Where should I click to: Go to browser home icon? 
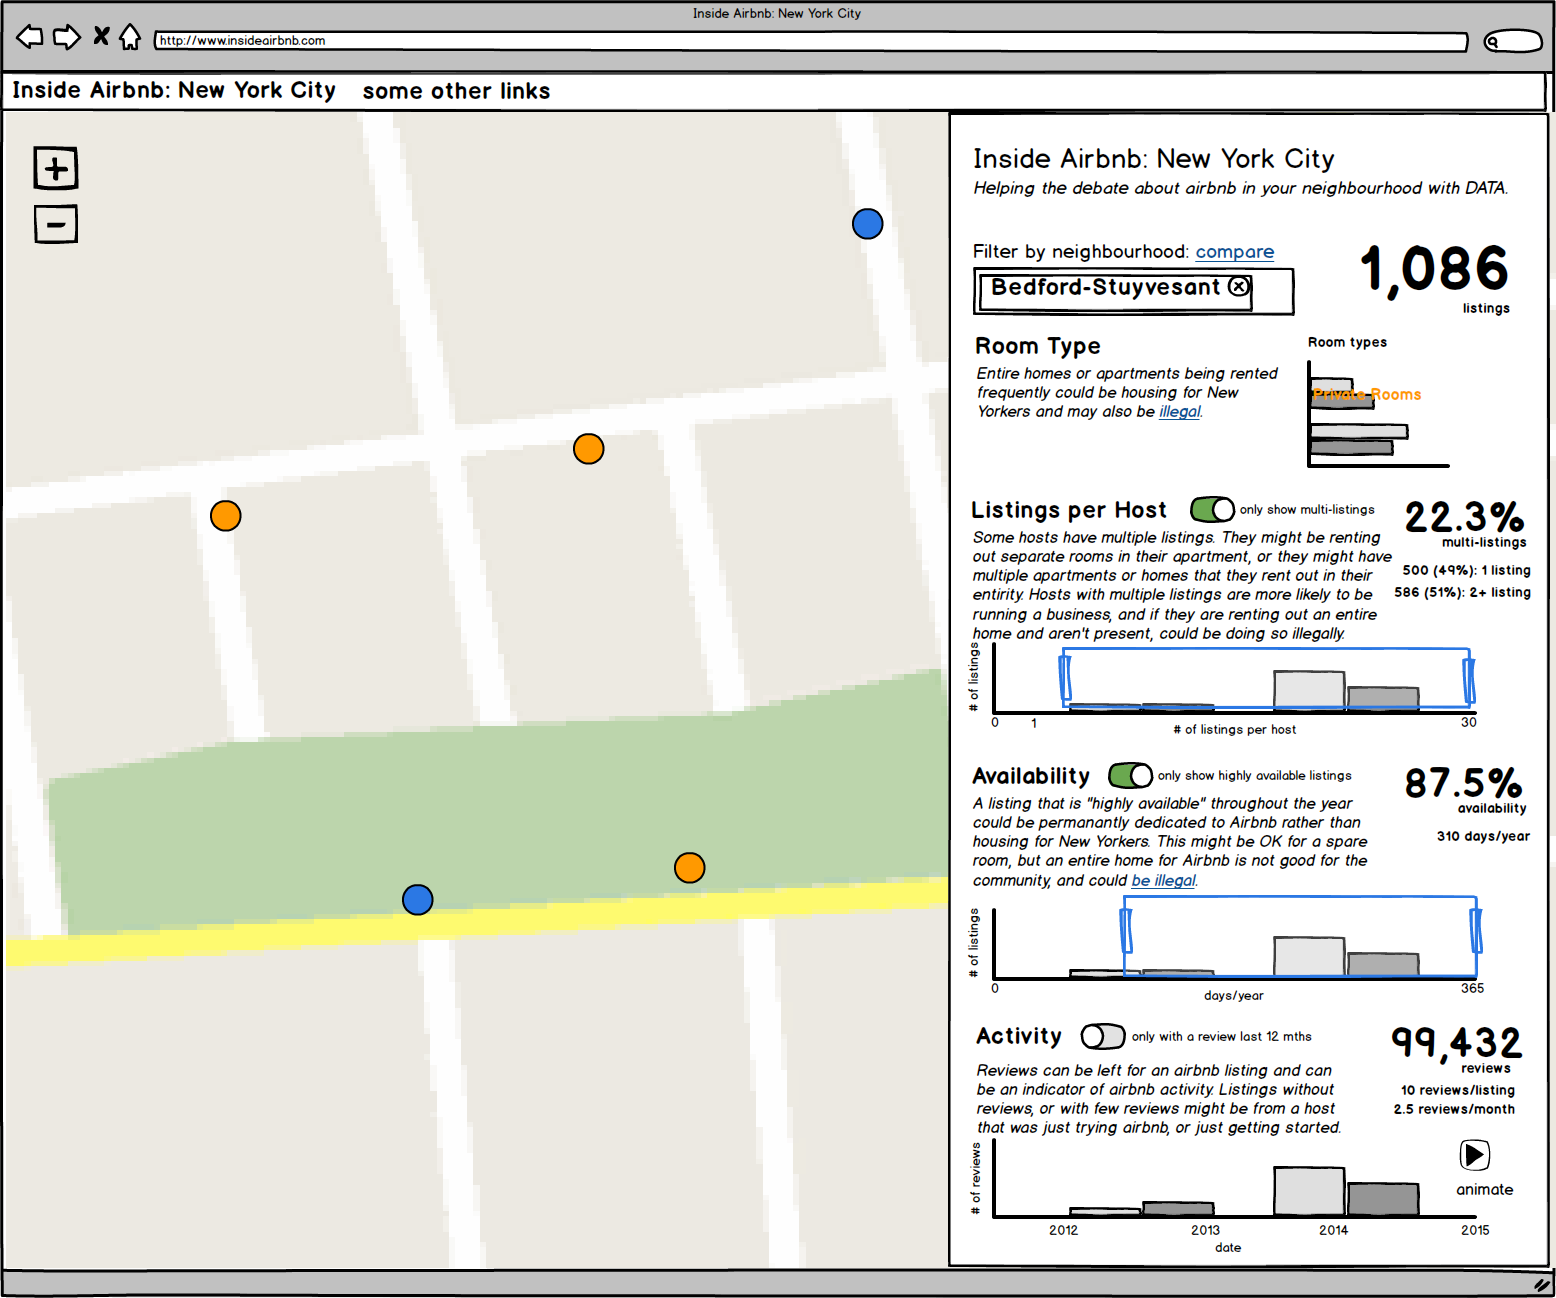coord(130,37)
